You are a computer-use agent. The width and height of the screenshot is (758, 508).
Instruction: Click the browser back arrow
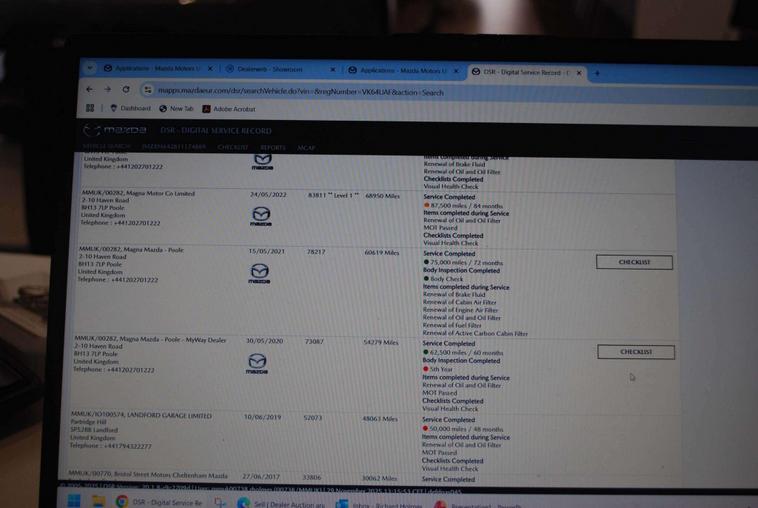[x=89, y=90]
